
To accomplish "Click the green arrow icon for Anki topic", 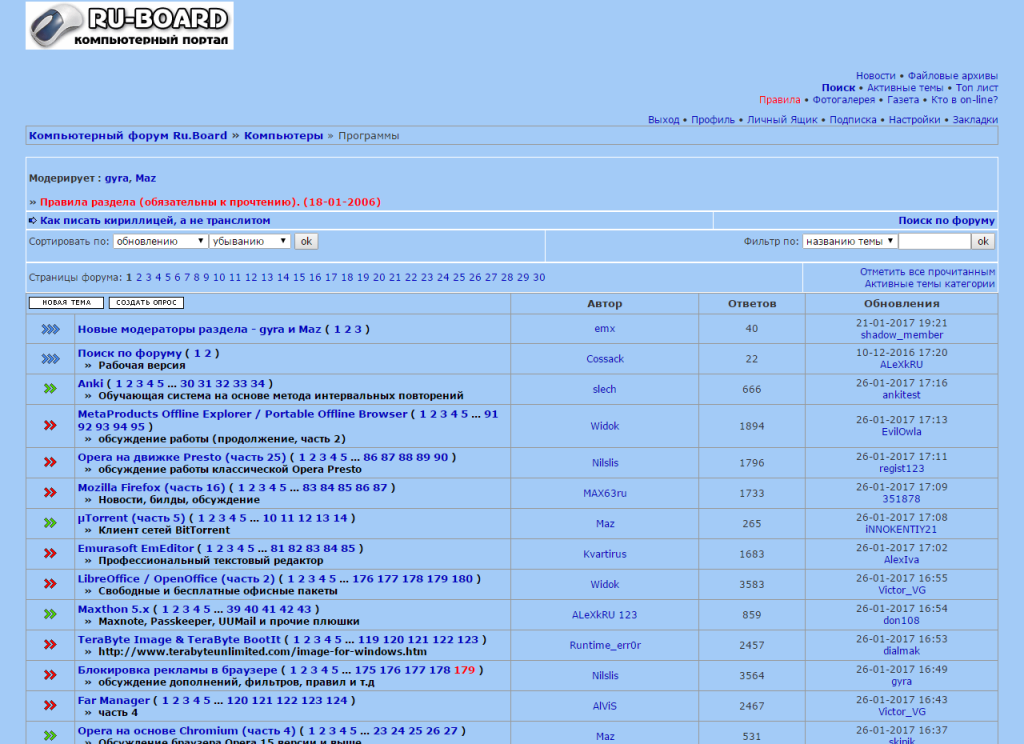I will [x=50, y=389].
